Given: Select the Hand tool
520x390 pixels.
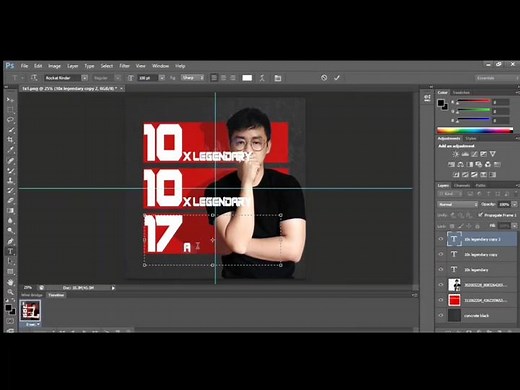Looking at the screenshot, I should pyautogui.click(x=10, y=282).
